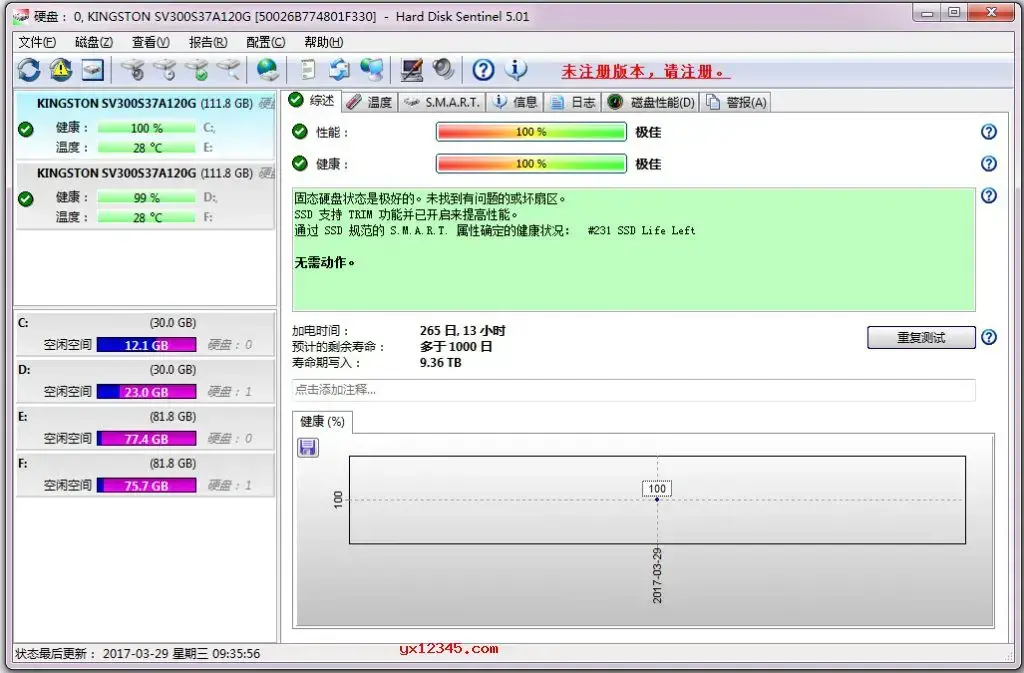Click the disk with stethoscope toolbar icon
The height and width of the screenshot is (673, 1024).
134,69
